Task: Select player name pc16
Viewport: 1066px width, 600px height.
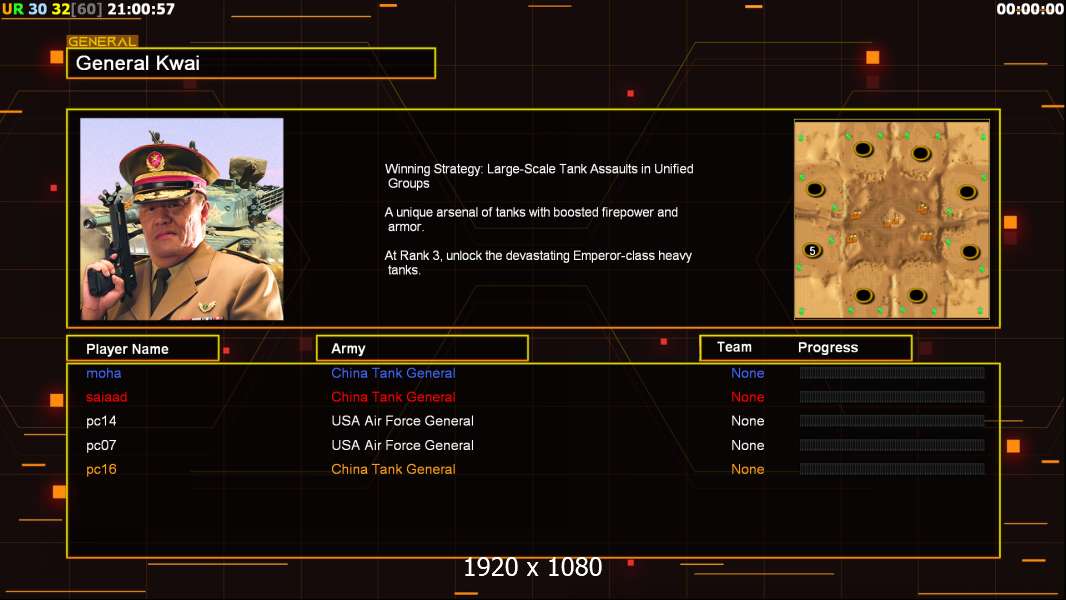Action: [101, 470]
